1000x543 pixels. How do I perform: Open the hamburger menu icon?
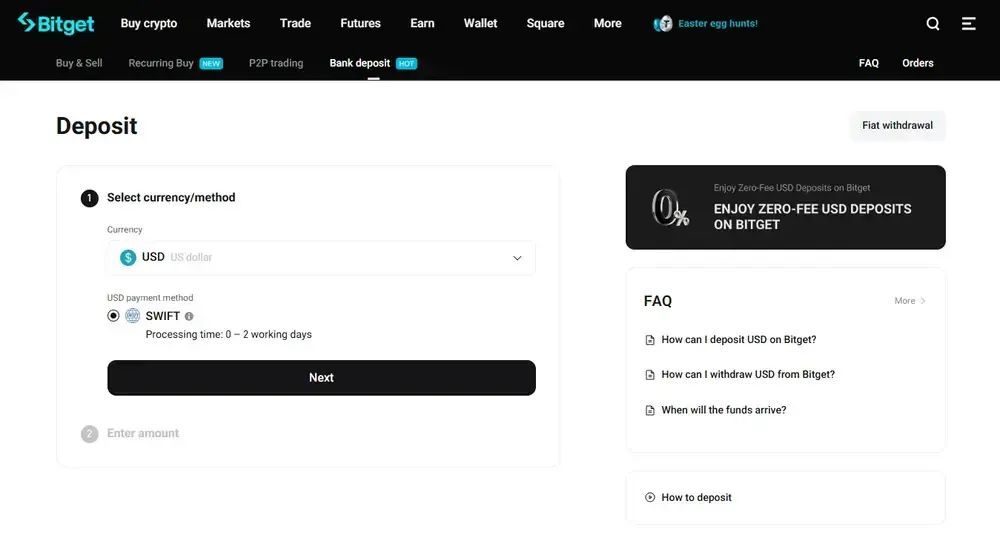pos(969,23)
